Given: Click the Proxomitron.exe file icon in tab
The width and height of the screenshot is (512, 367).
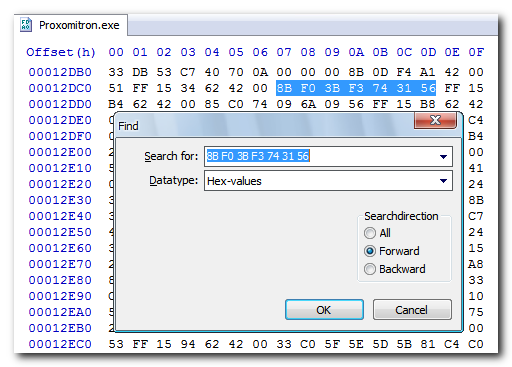Looking at the screenshot, I should tap(26, 25).
